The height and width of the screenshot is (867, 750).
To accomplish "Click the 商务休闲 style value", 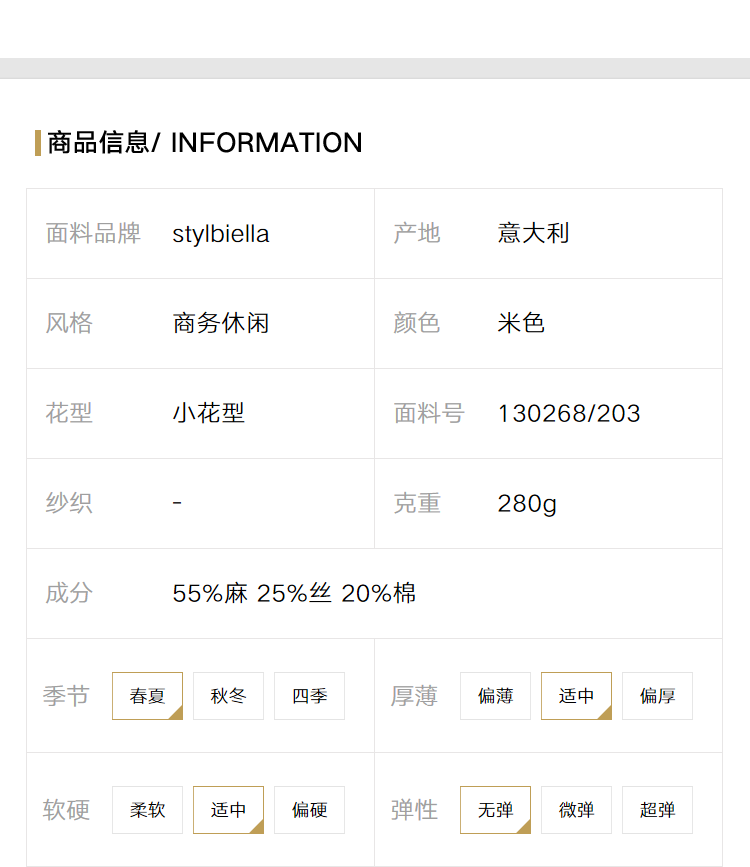I will [x=221, y=323].
